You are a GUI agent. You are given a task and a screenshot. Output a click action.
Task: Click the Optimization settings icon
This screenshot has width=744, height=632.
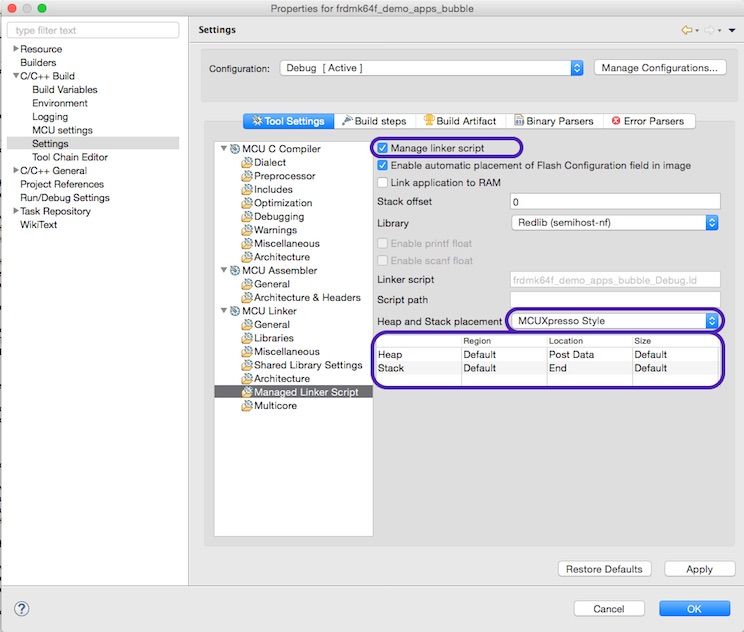pyautogui.click(x=247, y=203)
